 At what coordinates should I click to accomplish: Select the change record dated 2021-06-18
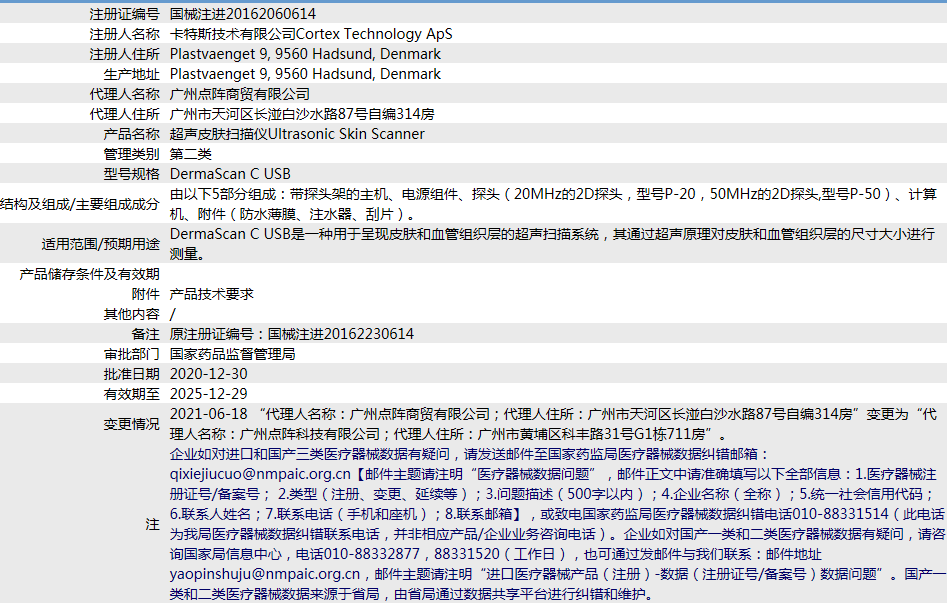point(554,424)
